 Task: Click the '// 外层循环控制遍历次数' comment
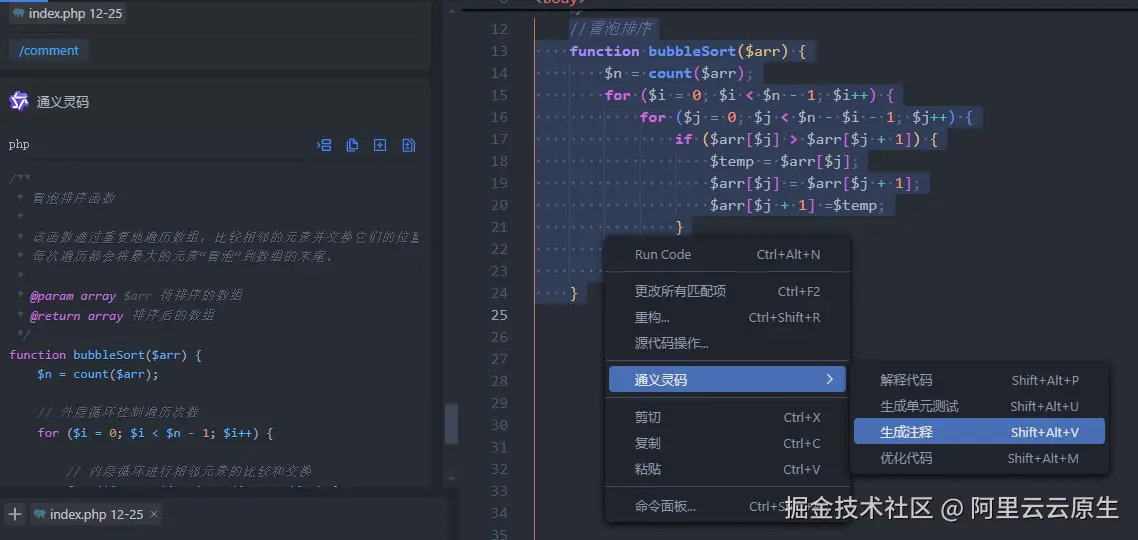click(118, 413)
